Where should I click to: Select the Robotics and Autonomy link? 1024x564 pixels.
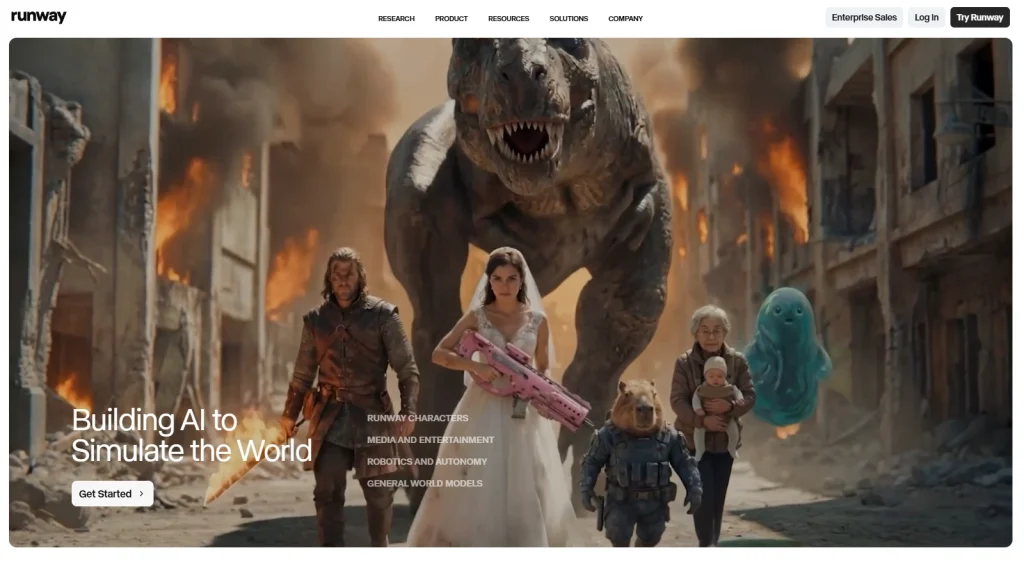427,462
